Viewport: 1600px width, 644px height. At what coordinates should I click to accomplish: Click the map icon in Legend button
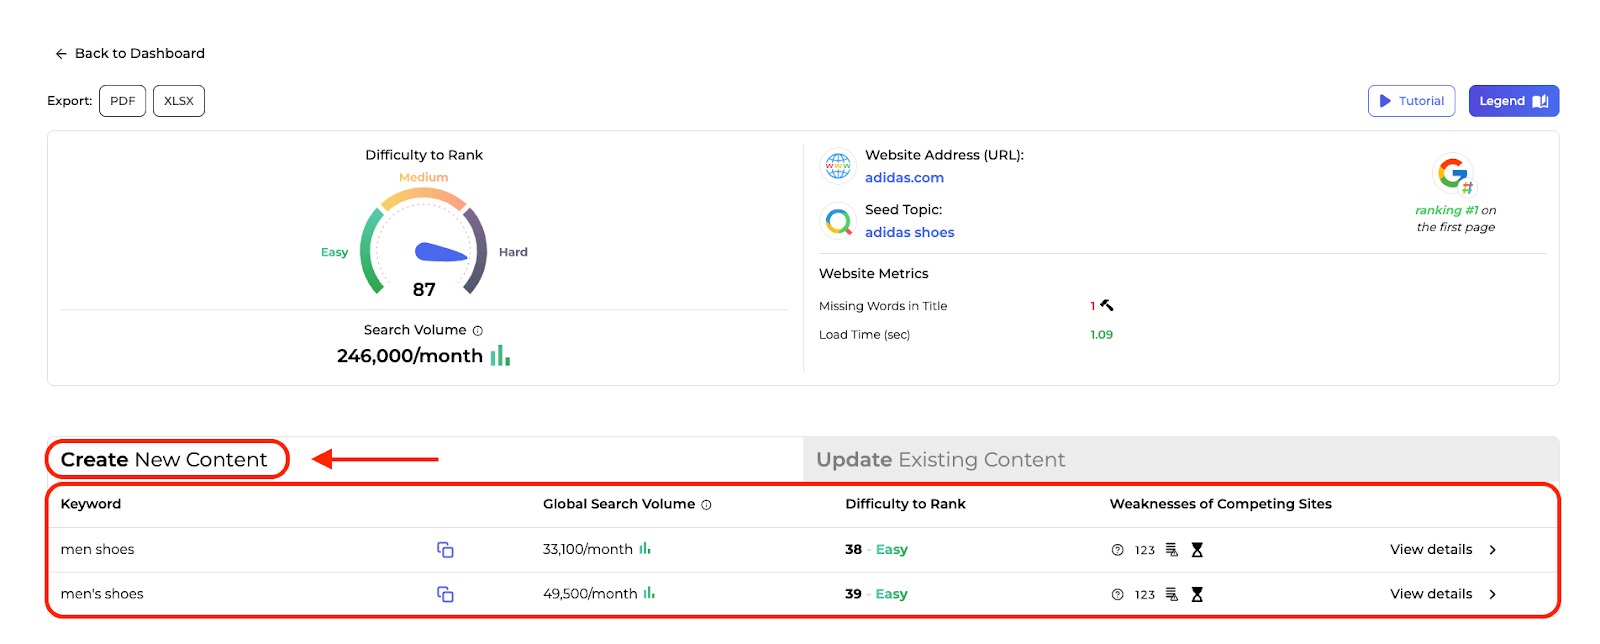(1540, 101)
